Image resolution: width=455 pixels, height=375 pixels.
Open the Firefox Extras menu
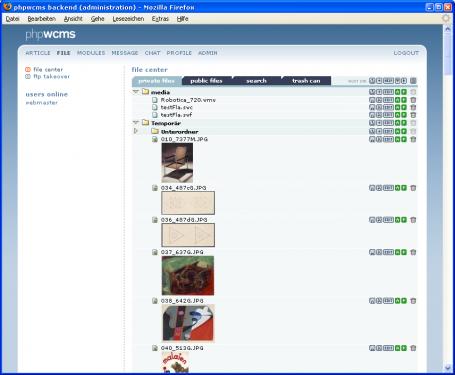160,19
